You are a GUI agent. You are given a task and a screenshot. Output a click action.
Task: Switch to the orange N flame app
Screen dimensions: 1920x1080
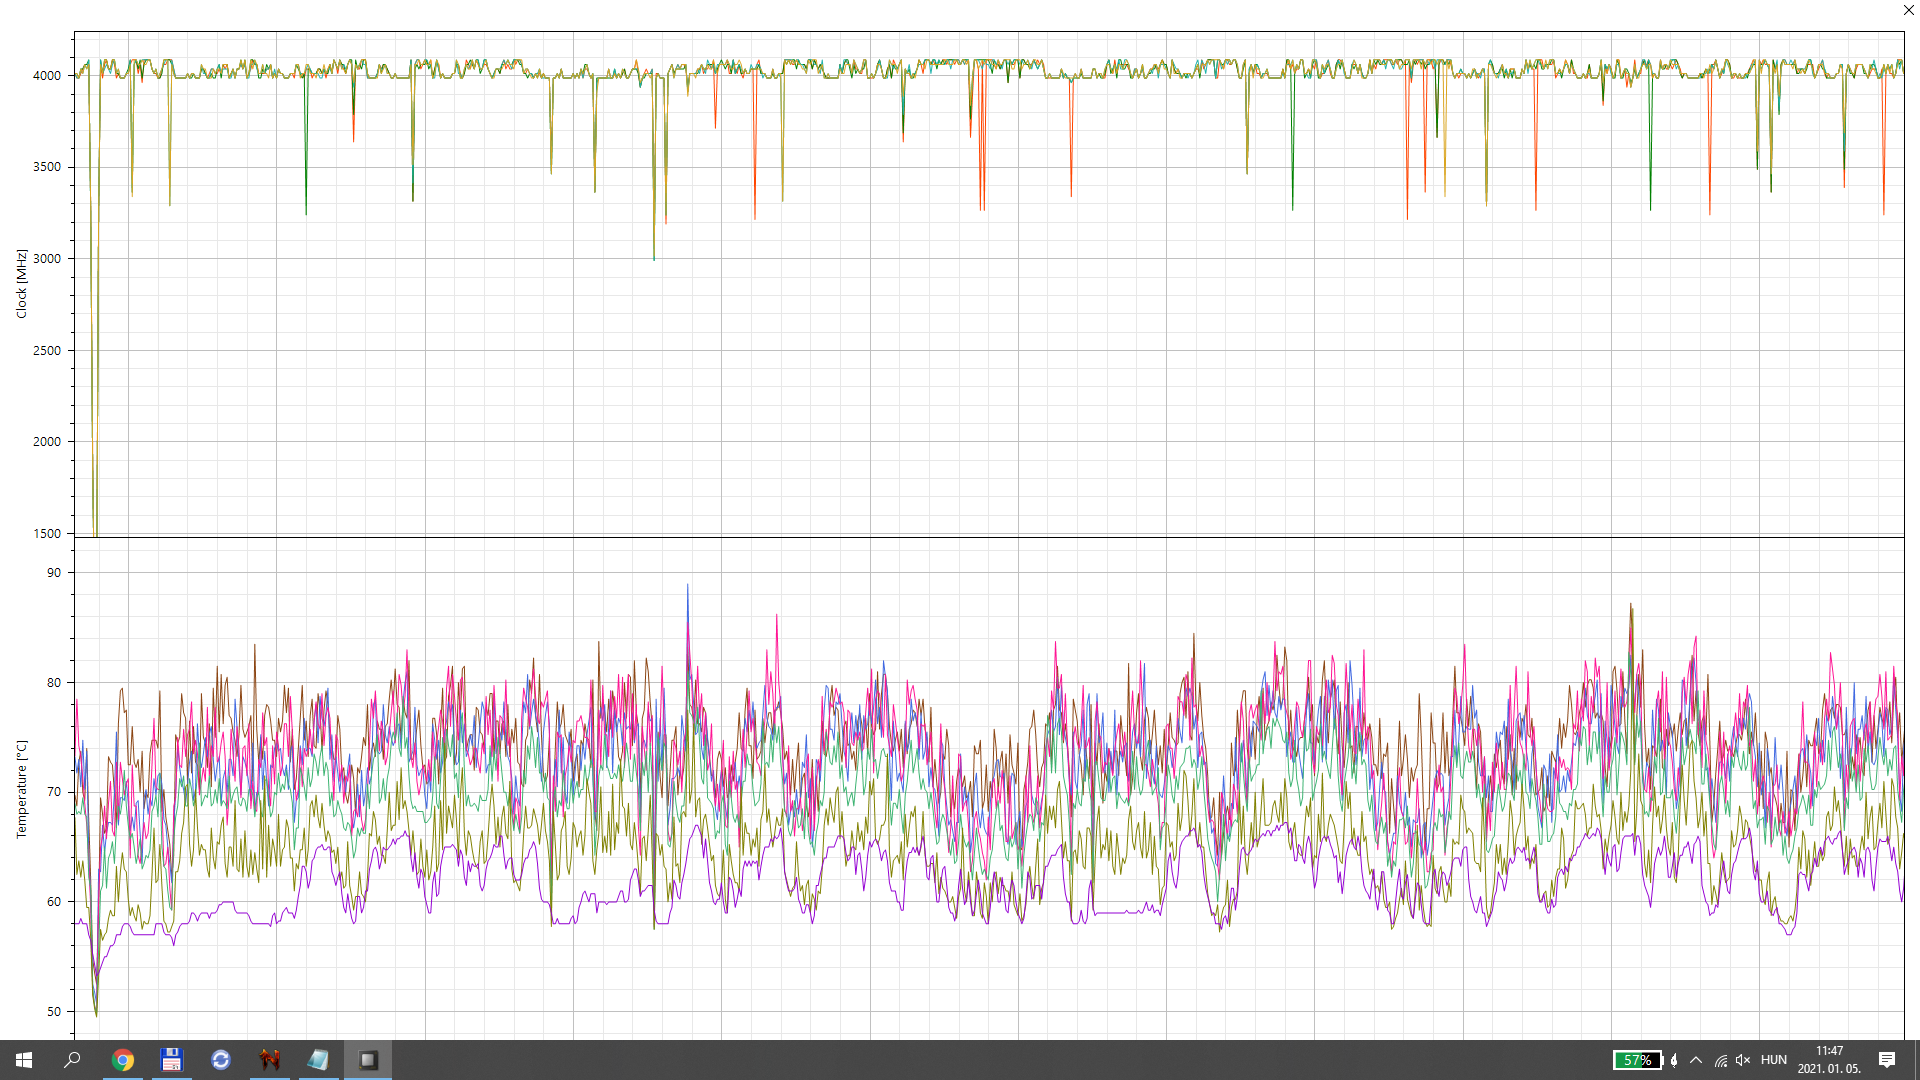pyautogui.click(x=270, y=1060)
